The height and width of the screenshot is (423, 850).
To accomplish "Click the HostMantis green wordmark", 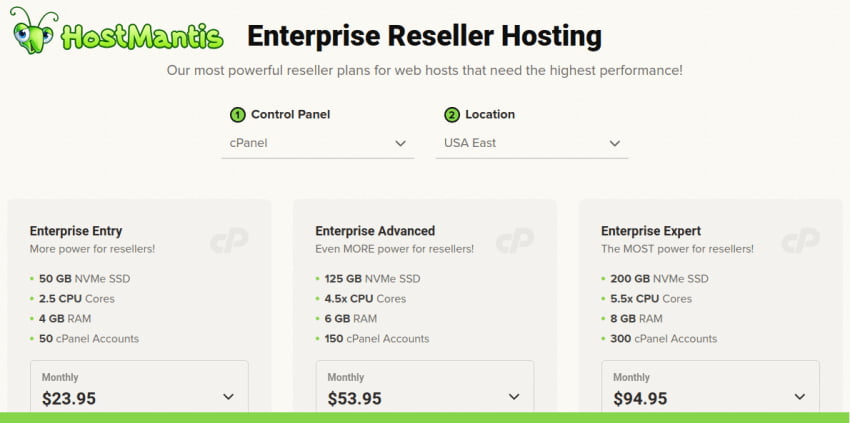I will (x=142, y=37).
